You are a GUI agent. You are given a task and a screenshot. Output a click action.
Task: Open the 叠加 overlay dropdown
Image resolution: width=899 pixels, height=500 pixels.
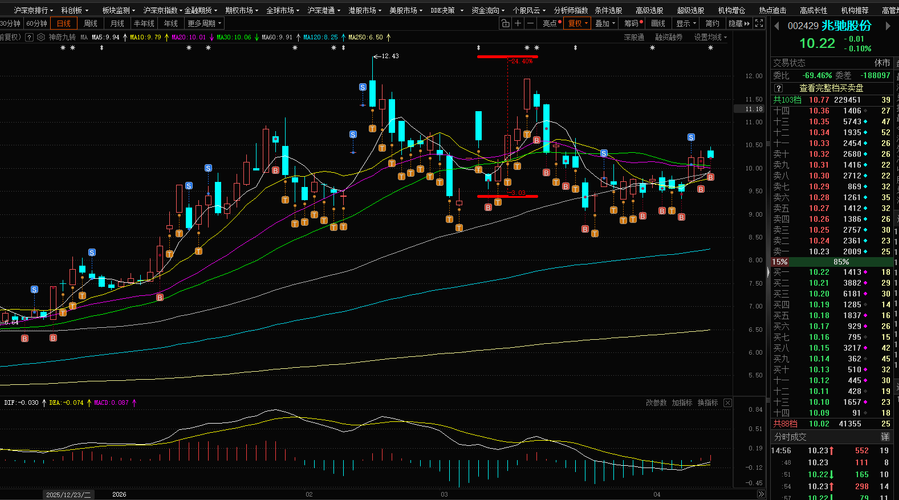pyautogui.click(x=603, y=22)
